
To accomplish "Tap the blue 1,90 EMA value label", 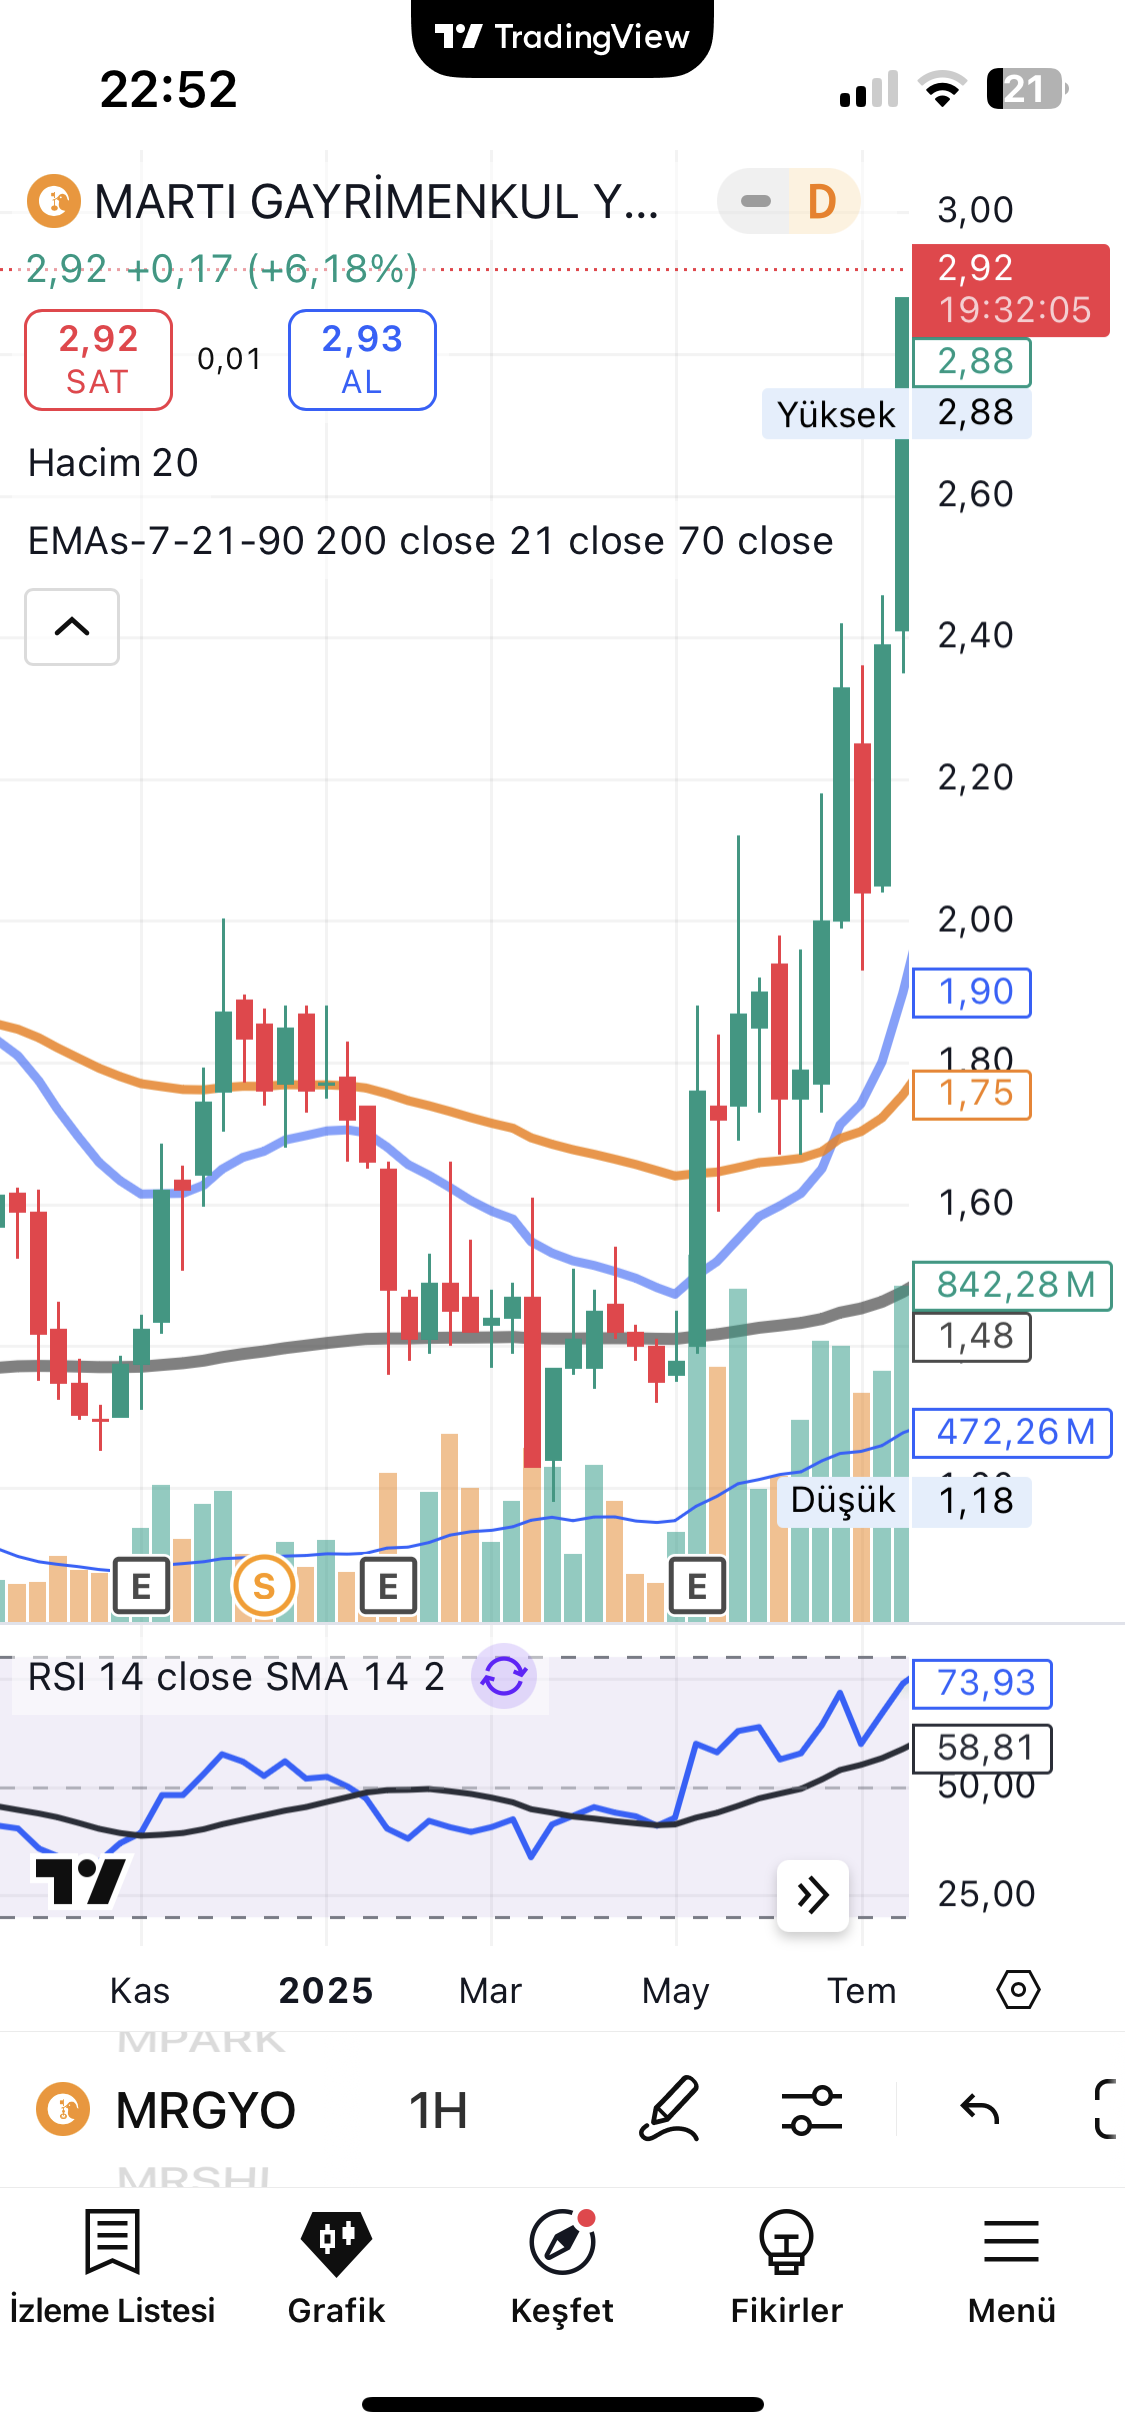I will click(972, 992).
